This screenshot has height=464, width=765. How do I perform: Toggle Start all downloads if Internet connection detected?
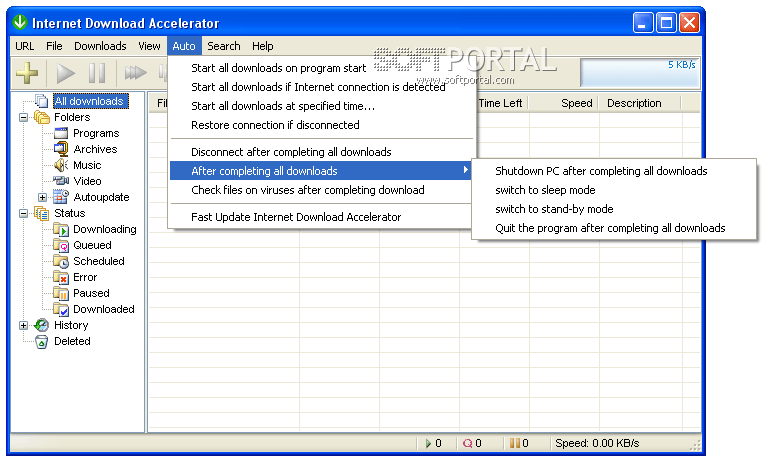(320, 87)
